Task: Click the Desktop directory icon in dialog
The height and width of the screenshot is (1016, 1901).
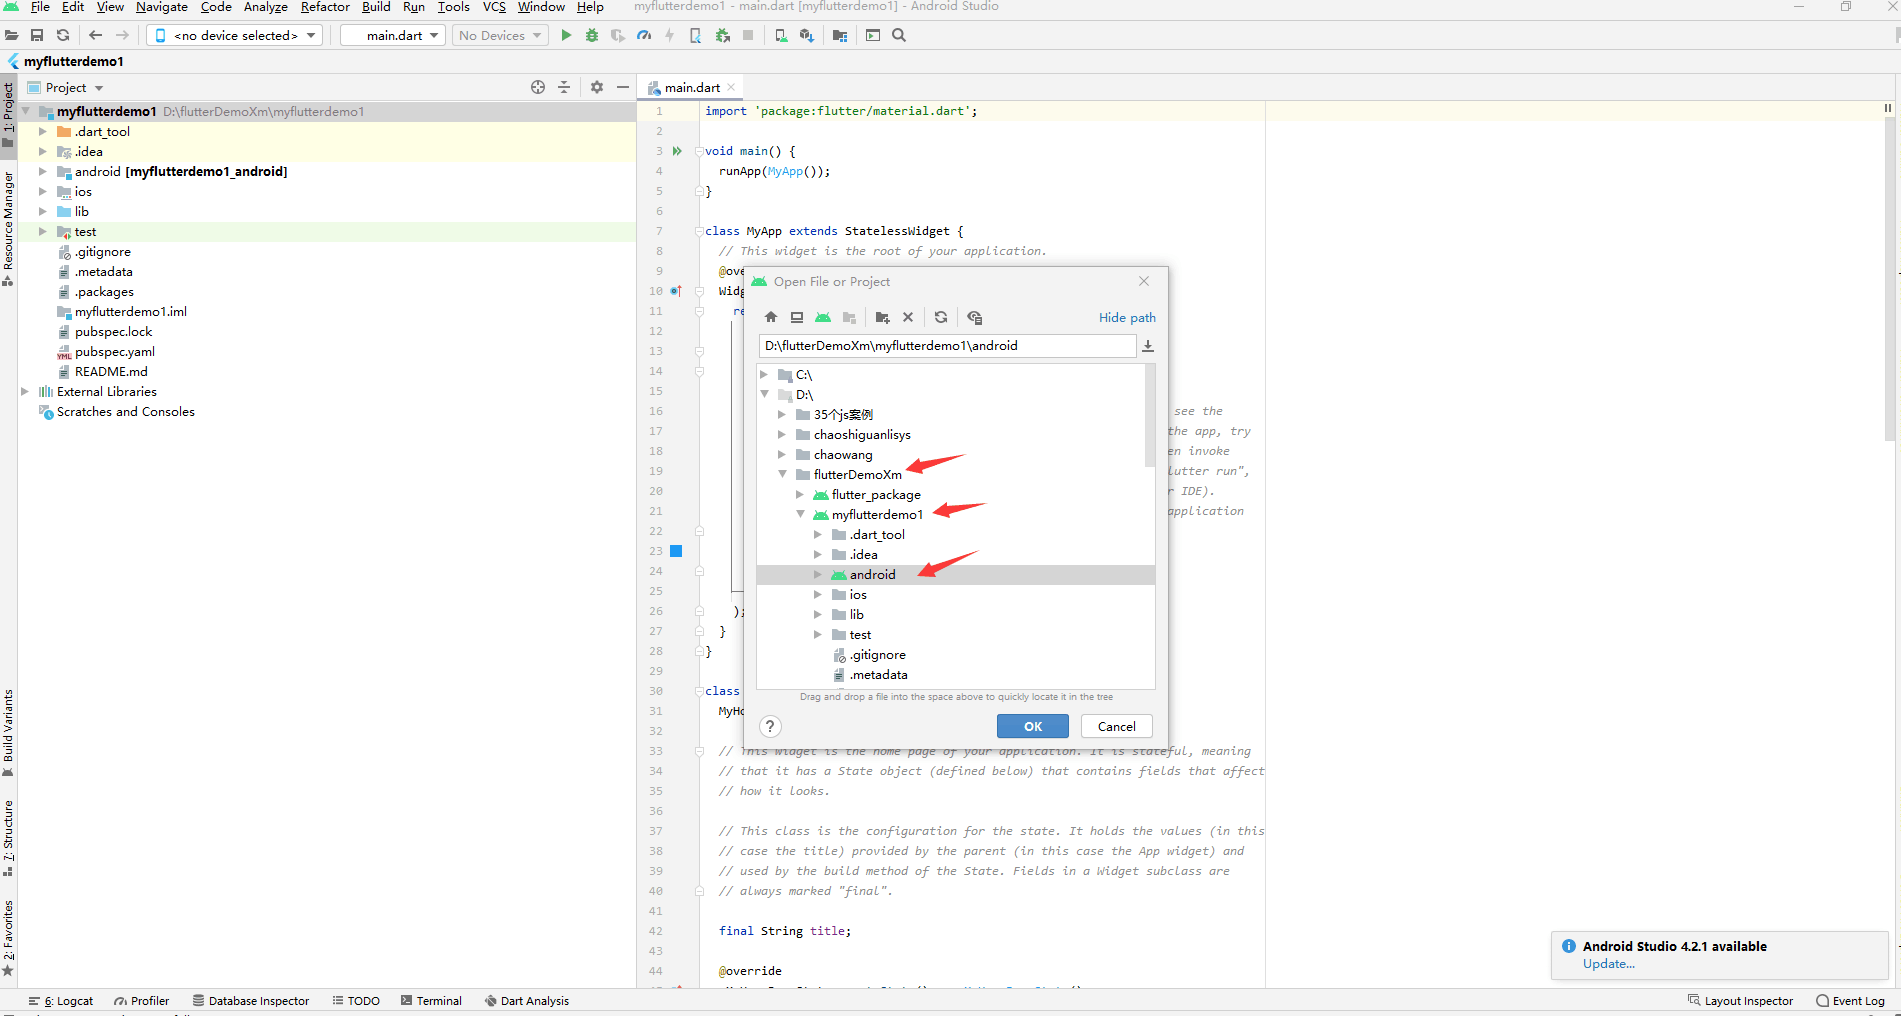Action: [797, 317]
